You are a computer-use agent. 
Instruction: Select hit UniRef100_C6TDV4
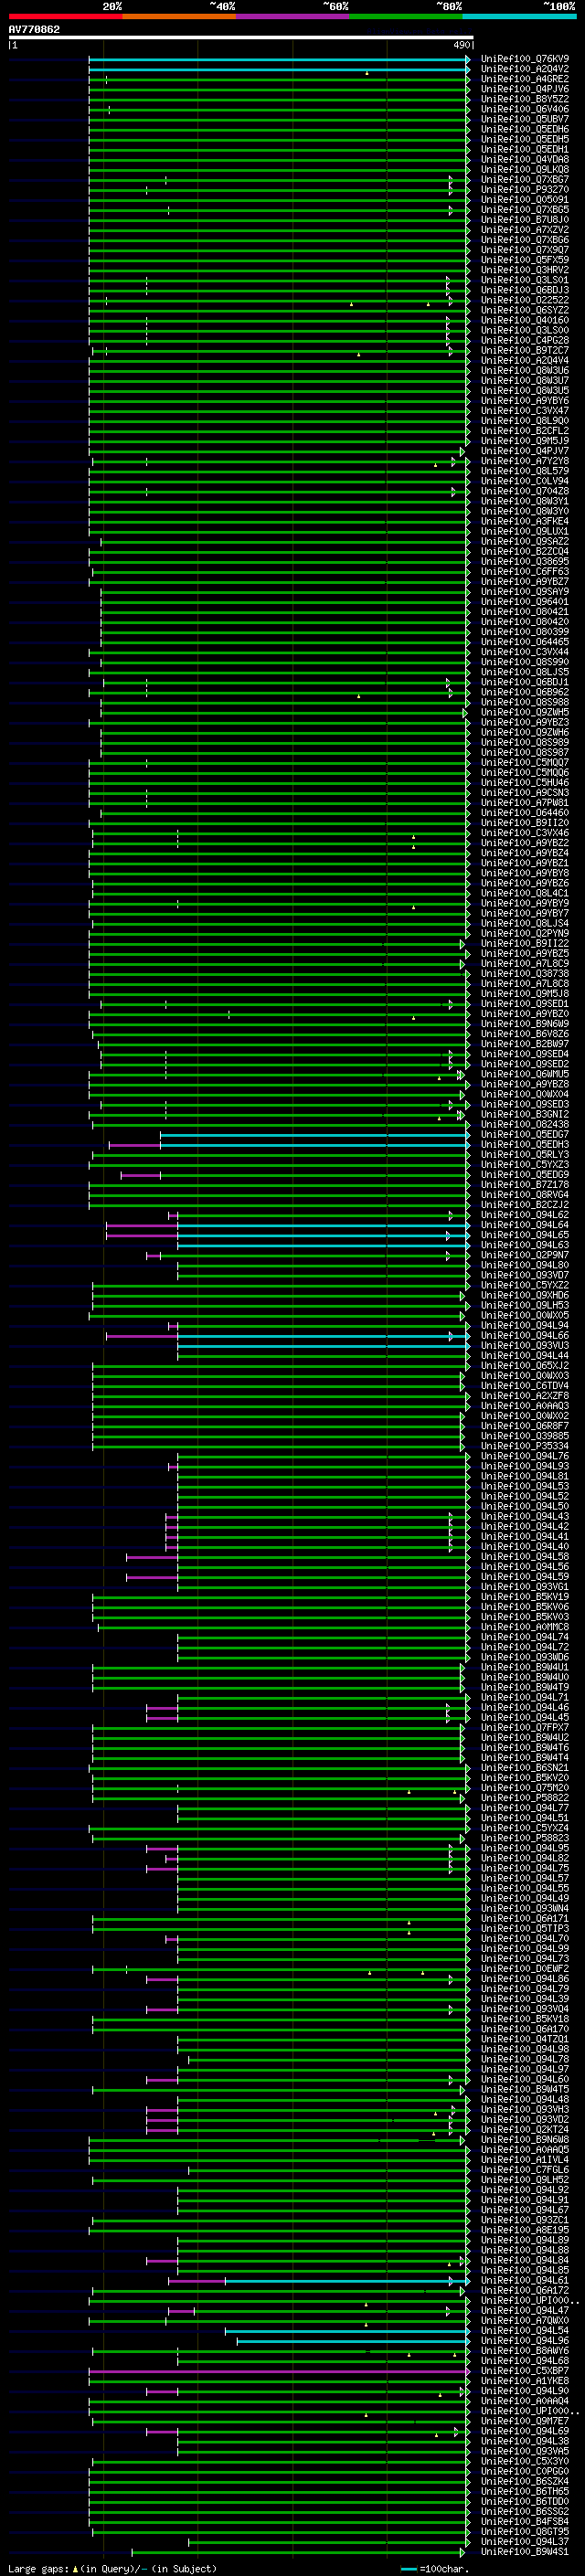click(x=525, y=1385)
